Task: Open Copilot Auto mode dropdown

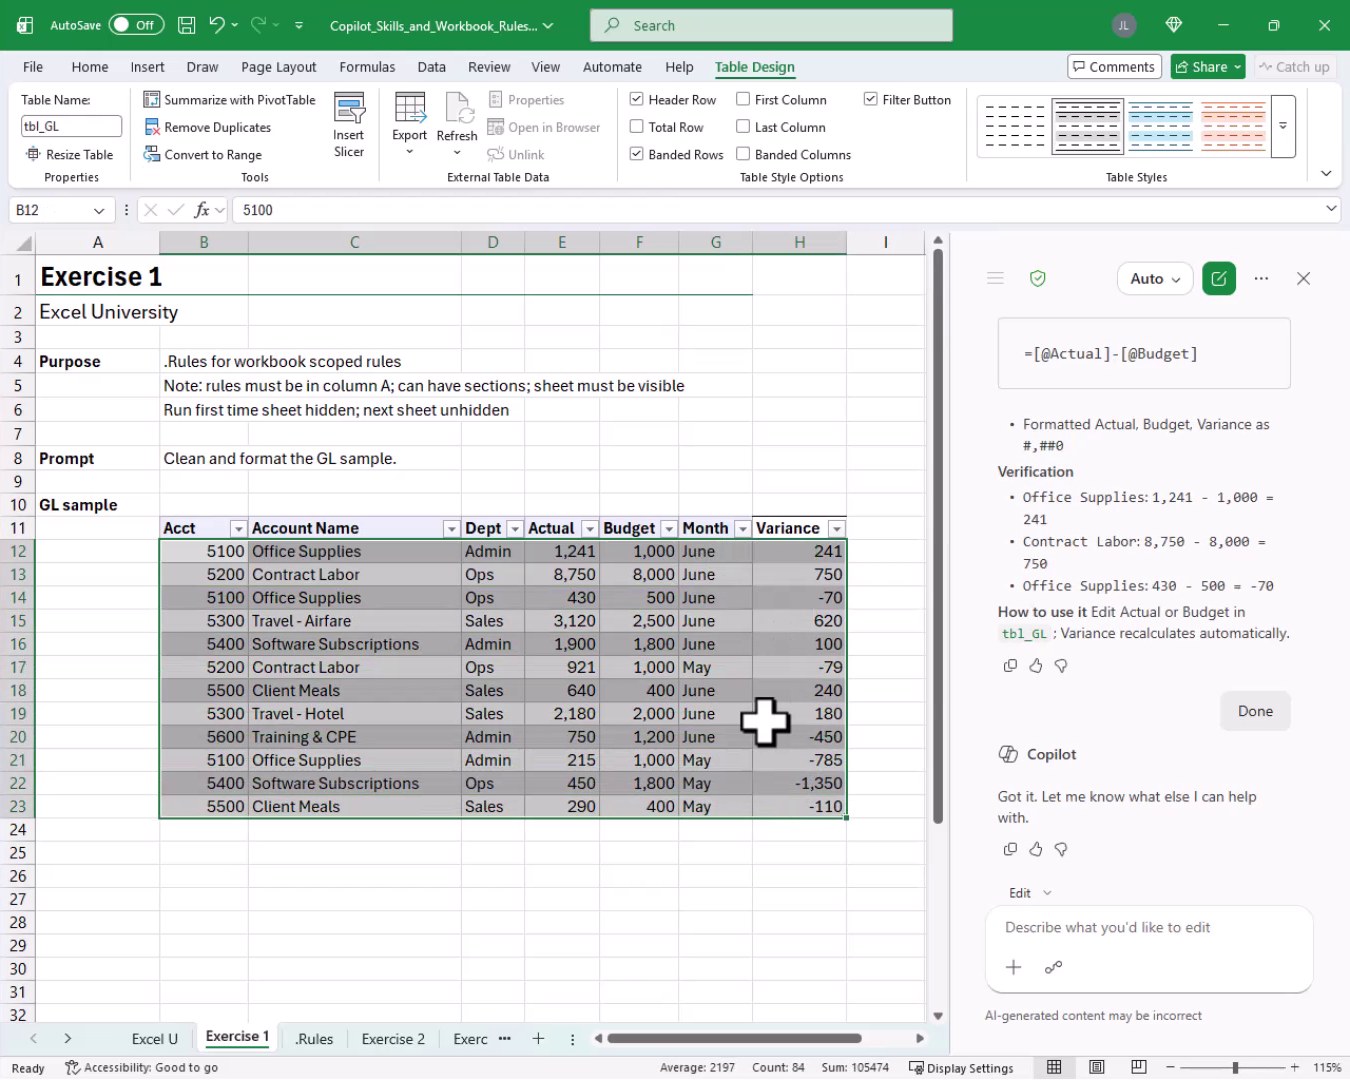Action: pos(1155,279)
